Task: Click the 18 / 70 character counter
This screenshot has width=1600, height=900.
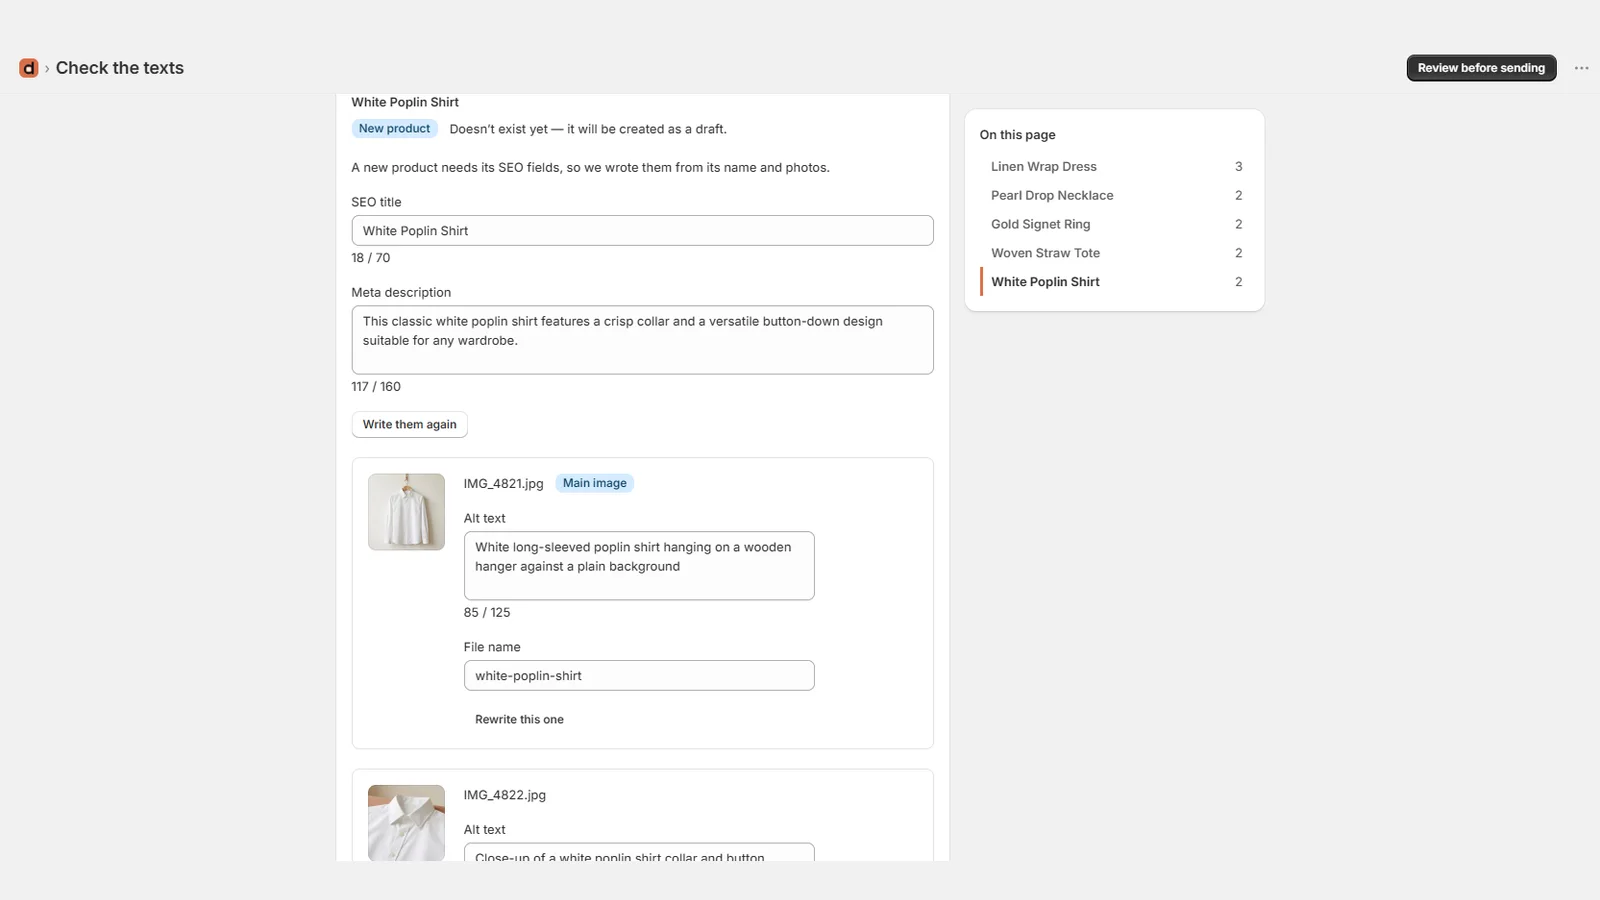Action: tap(371, 258)
